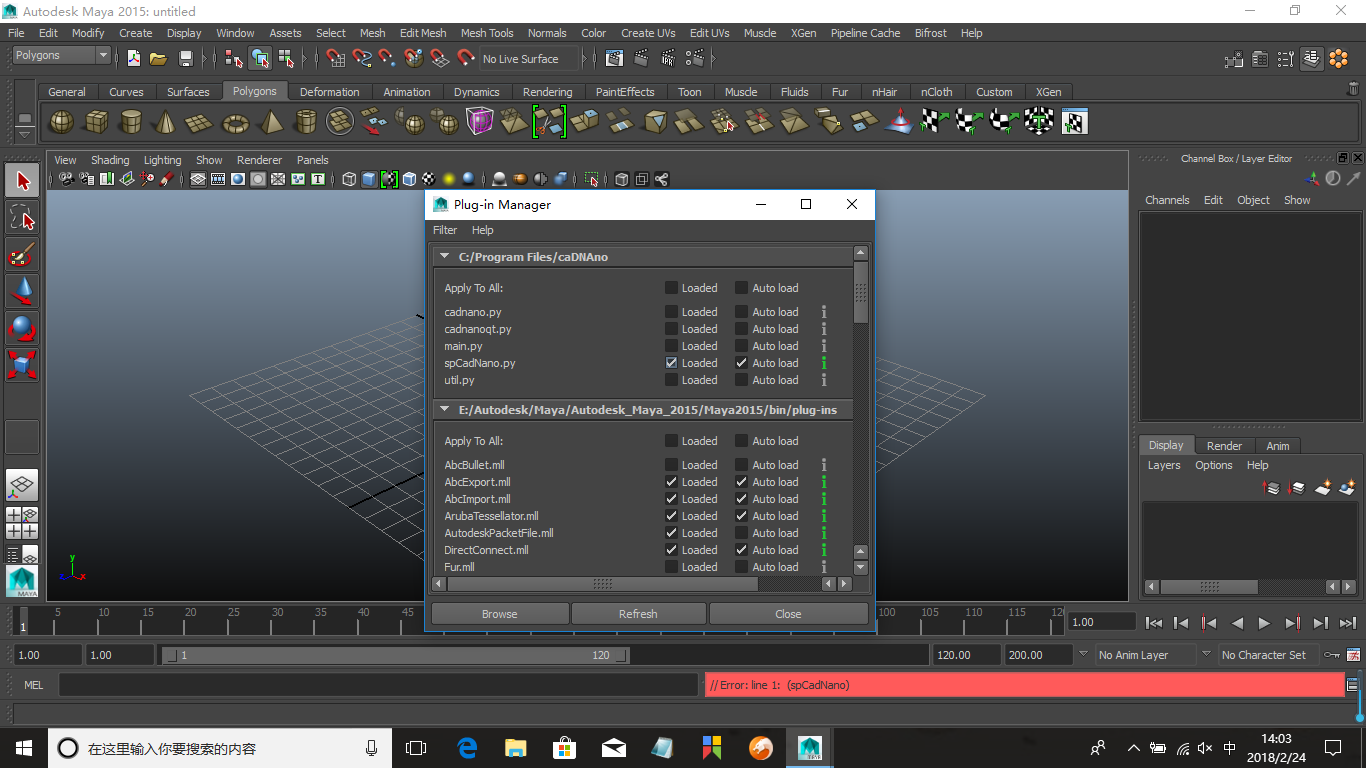
Task: Click the play forward button
Action: point(1264,623)
